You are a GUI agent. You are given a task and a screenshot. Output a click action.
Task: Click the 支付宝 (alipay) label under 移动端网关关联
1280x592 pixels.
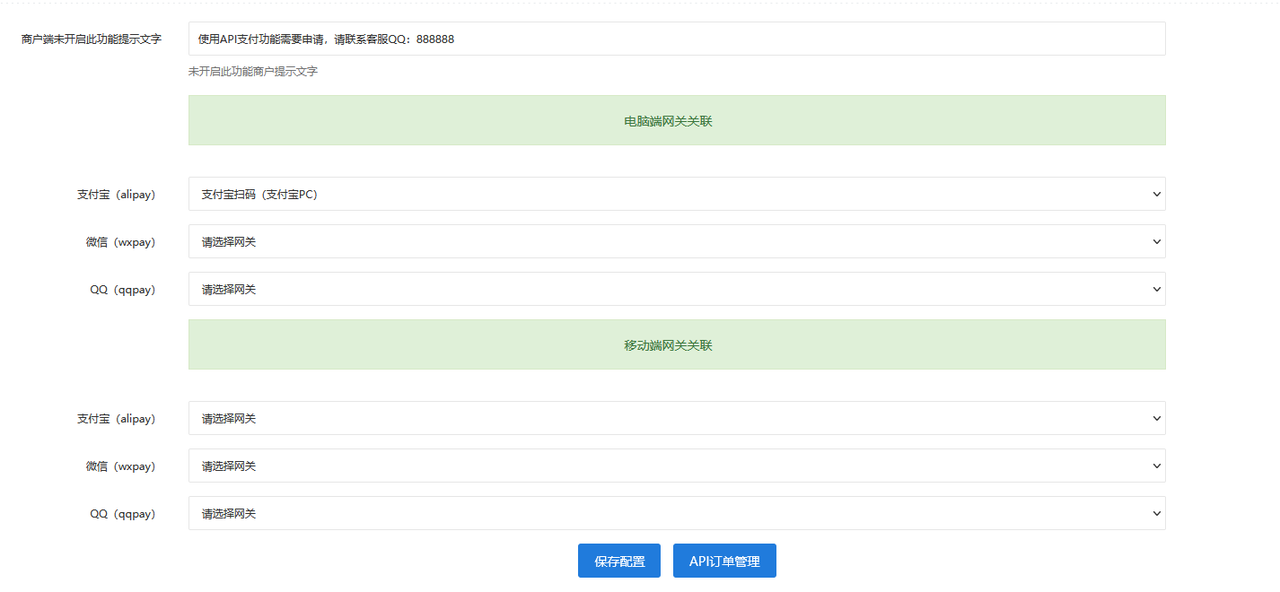point(116,418)
